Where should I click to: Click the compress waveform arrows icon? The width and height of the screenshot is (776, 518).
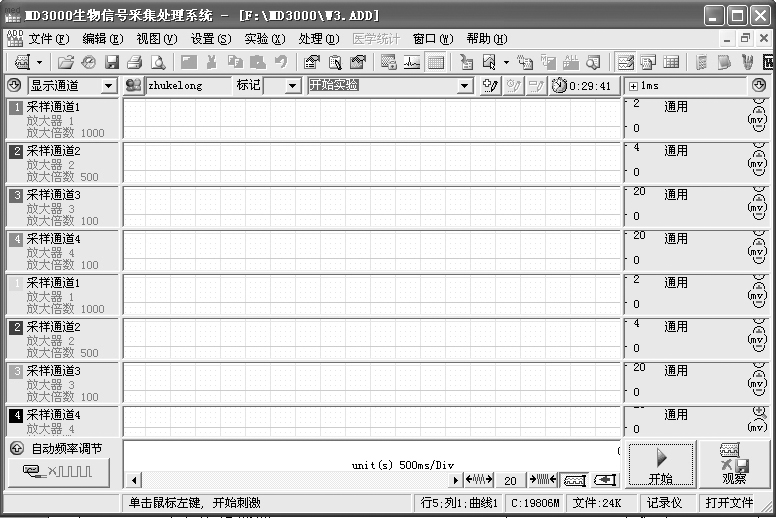tap(543, 479)
